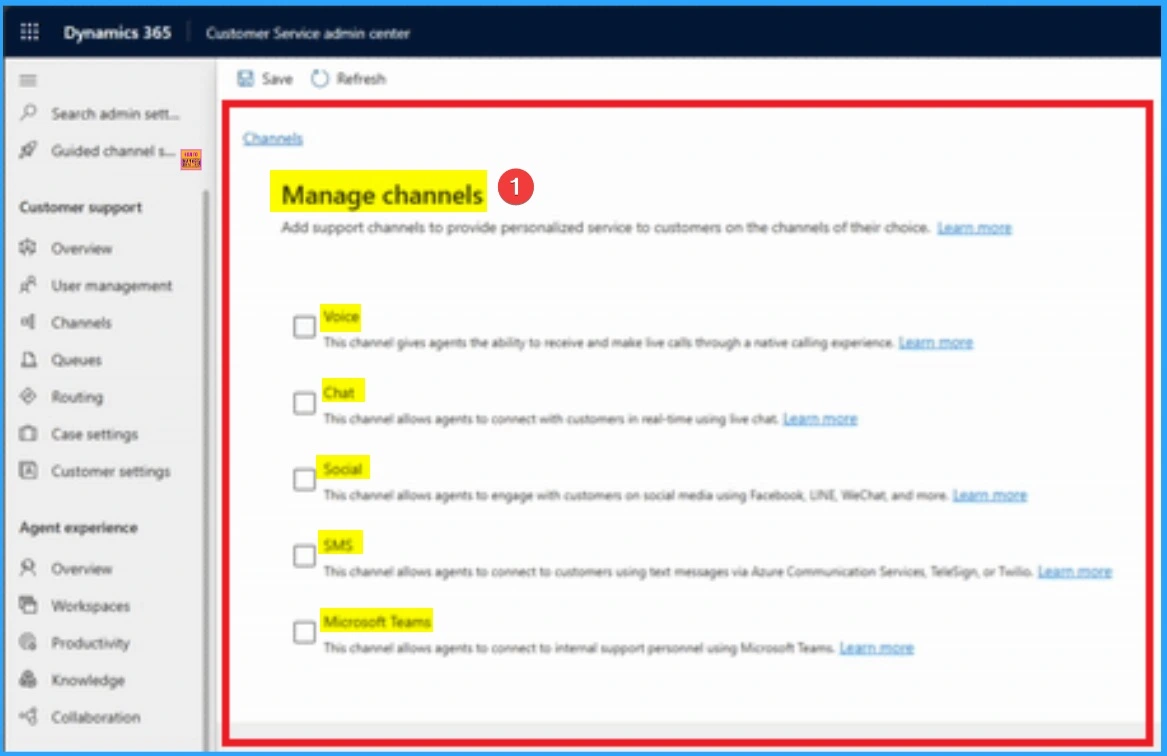Click the Save button label
1167x756 pixels.
pyautogui.click(x=277, y=79)
